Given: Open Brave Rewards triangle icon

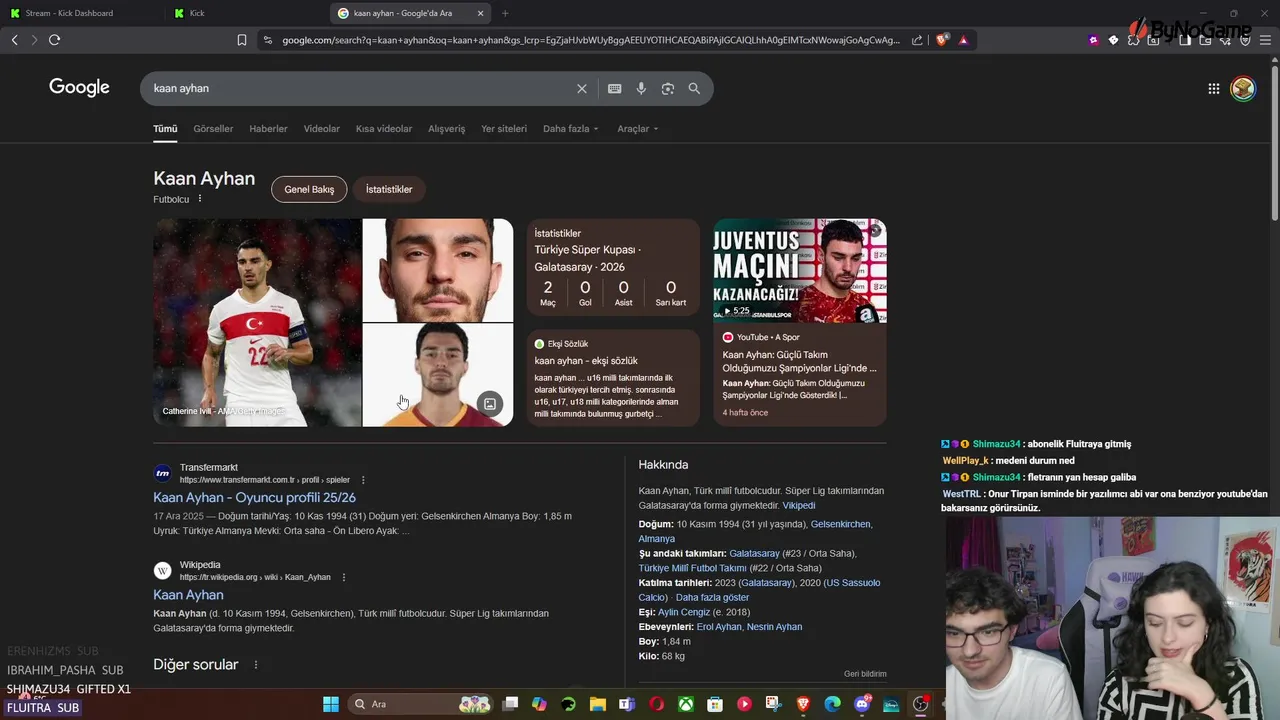Looking at the screenshot, I should (x=963, y=40).
